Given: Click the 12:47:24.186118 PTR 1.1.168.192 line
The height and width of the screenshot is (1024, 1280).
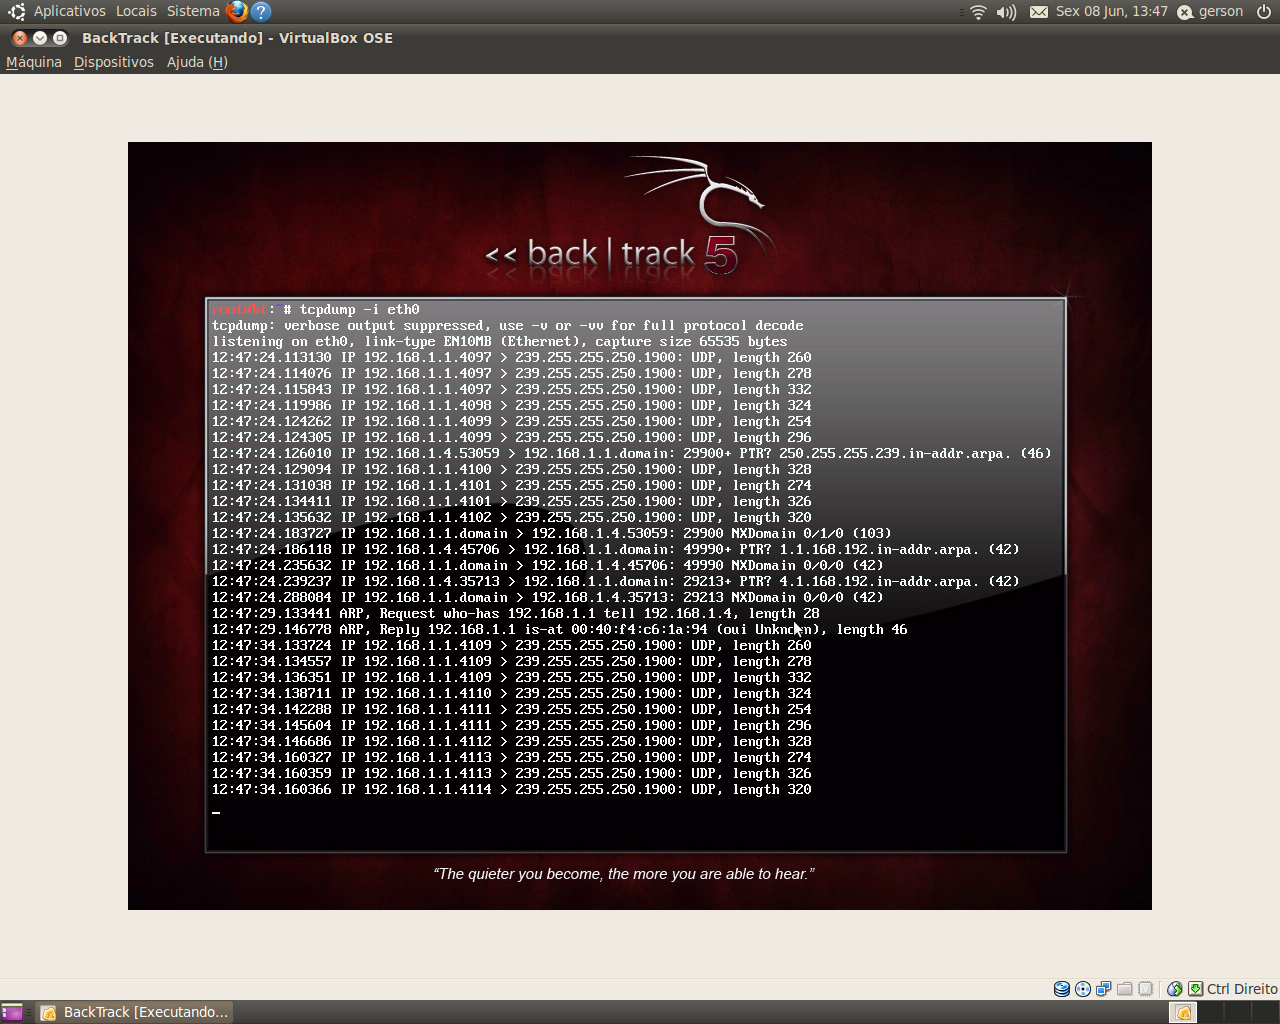Looking at the screenshot, I should tap(615, 550).
